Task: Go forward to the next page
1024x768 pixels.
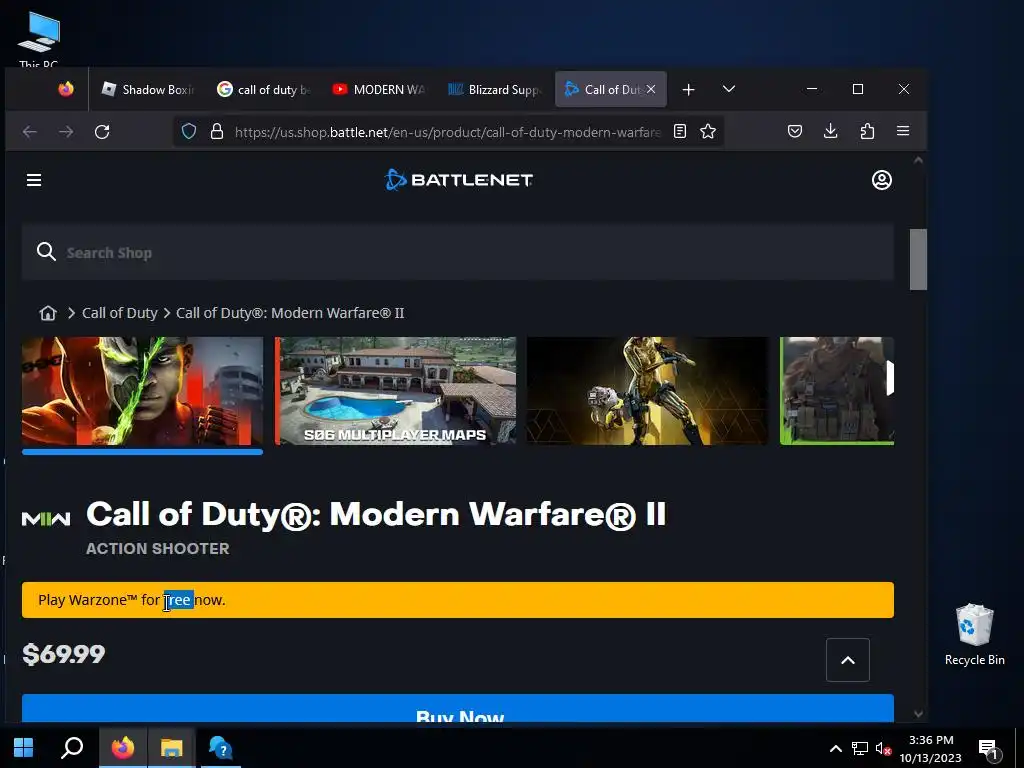Action: coord(66,132)
